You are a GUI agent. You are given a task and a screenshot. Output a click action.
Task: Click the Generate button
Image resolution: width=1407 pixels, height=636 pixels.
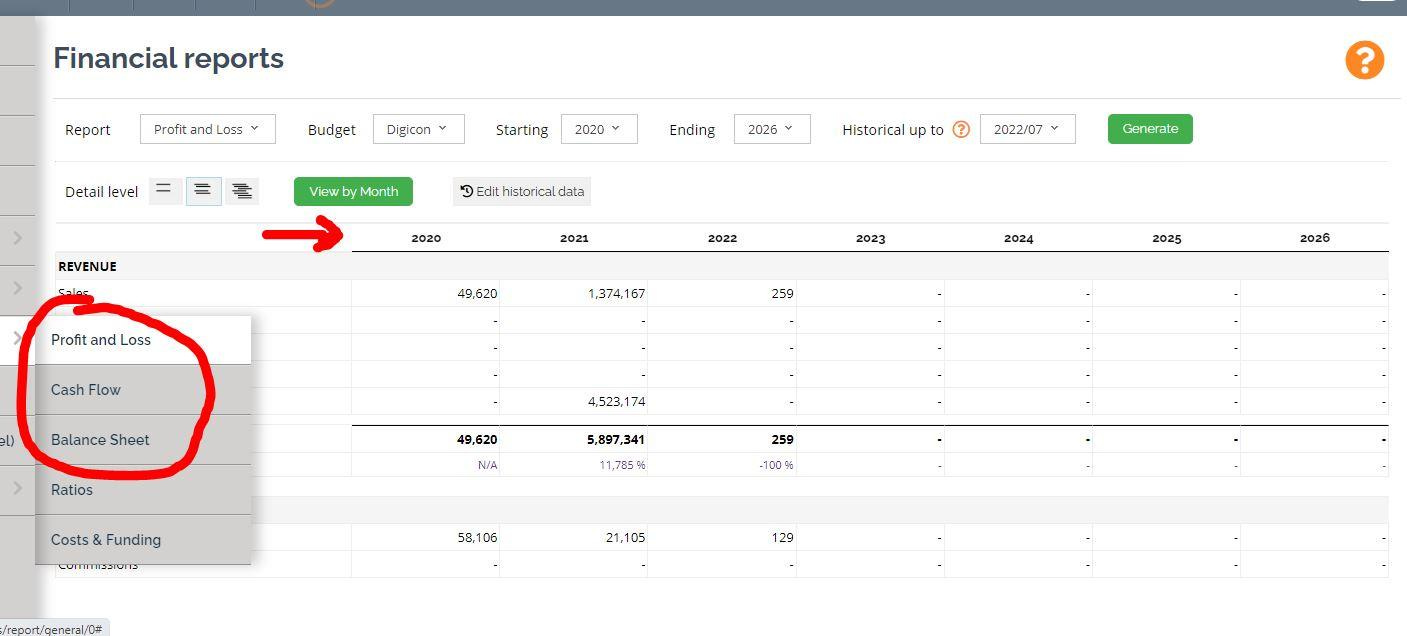(x=1149, y=128)
